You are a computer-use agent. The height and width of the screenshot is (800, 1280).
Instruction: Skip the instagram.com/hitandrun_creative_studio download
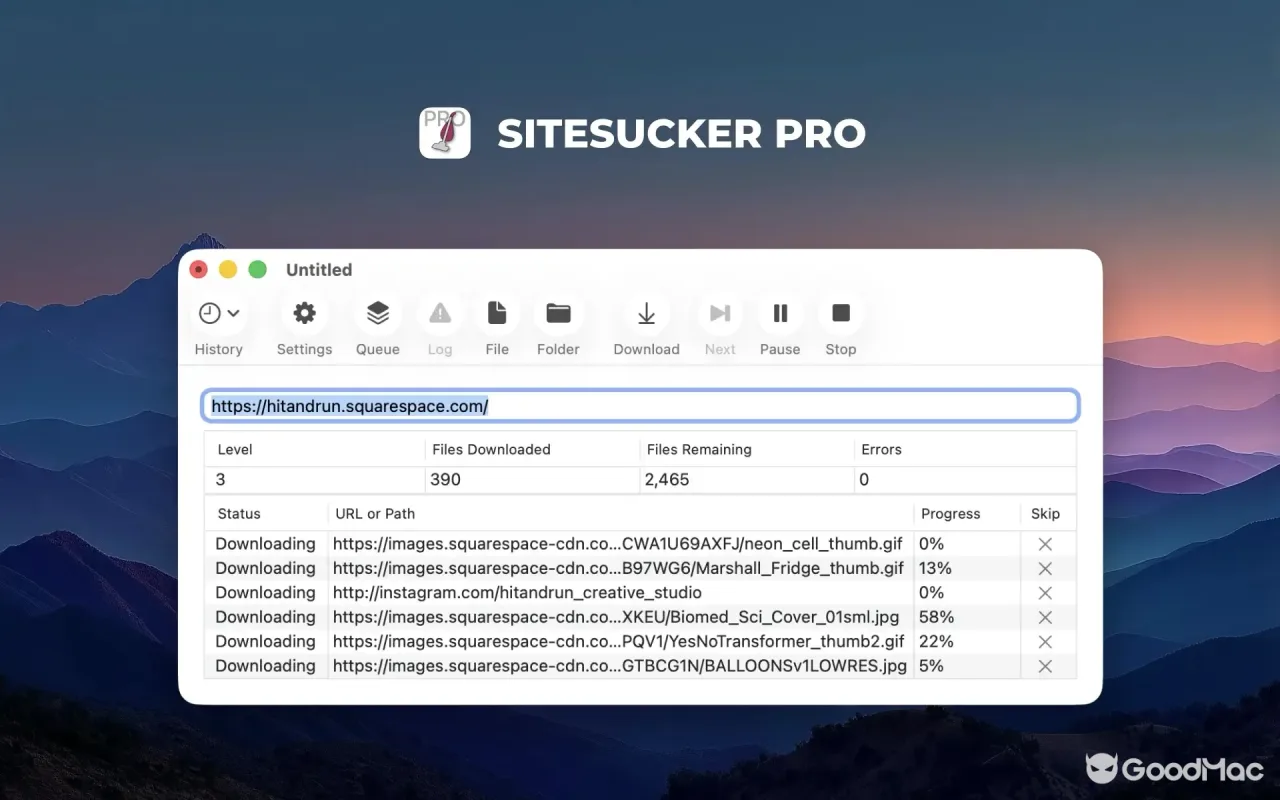point(1045,593)
